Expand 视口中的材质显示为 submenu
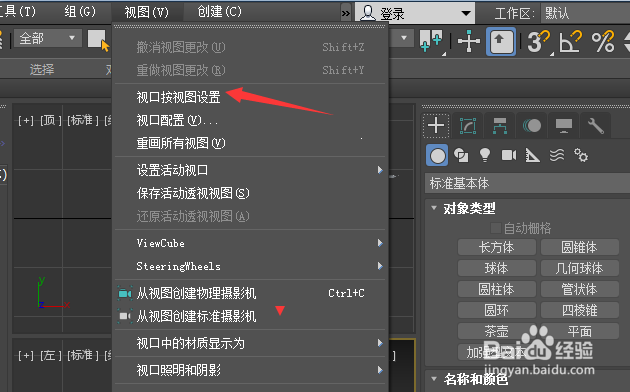 pos(250,343)
